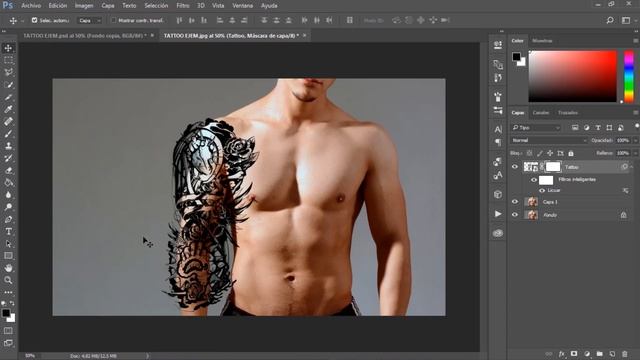Viewport: 640px width, 360px height.
Task: Collapse the Tattoo layer smart filters
Action: point(631,167)
